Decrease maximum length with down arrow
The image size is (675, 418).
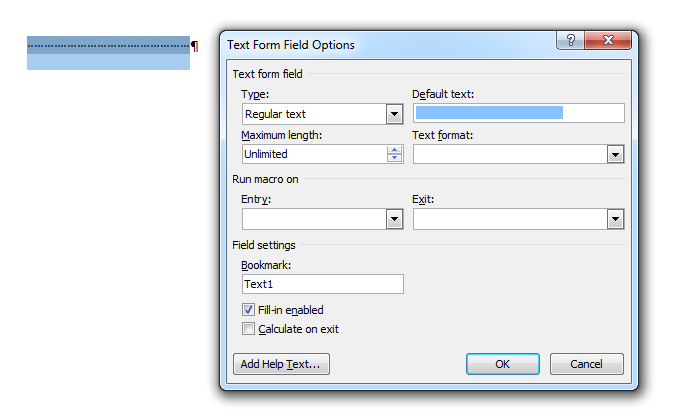(394, 158)
